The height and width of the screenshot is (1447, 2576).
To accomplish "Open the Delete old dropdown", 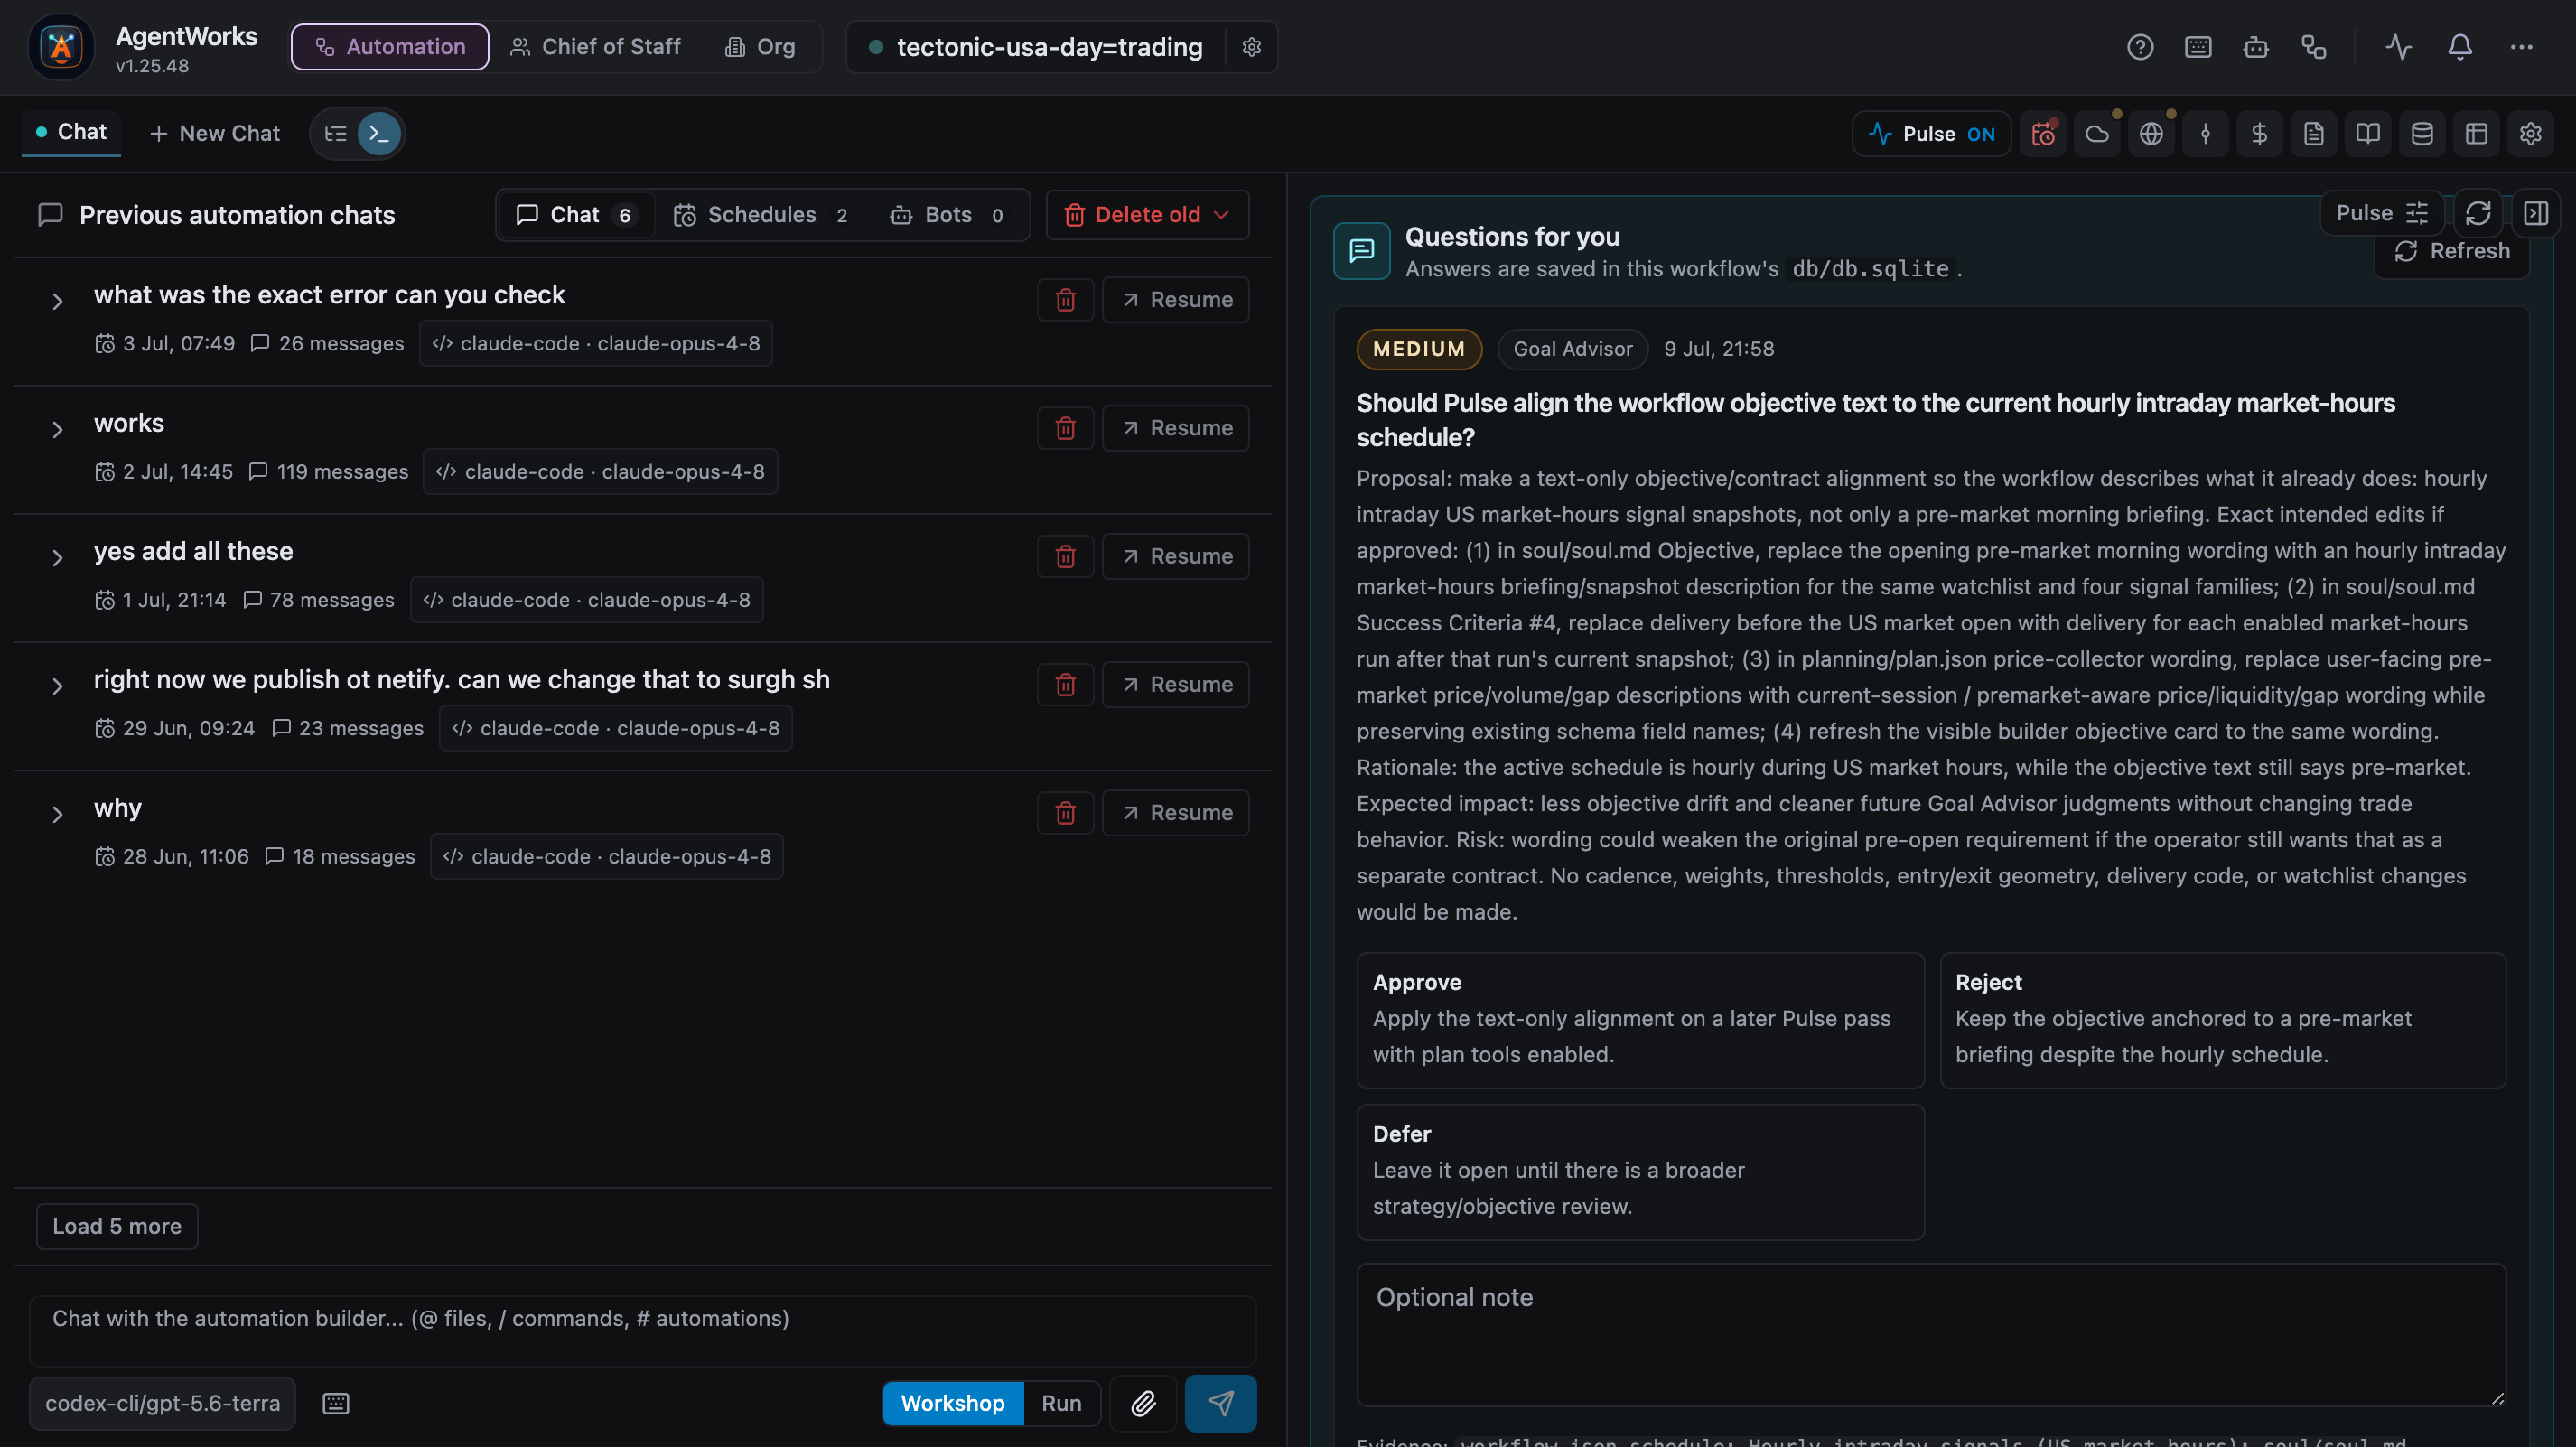I will [x=1147, y=215].
